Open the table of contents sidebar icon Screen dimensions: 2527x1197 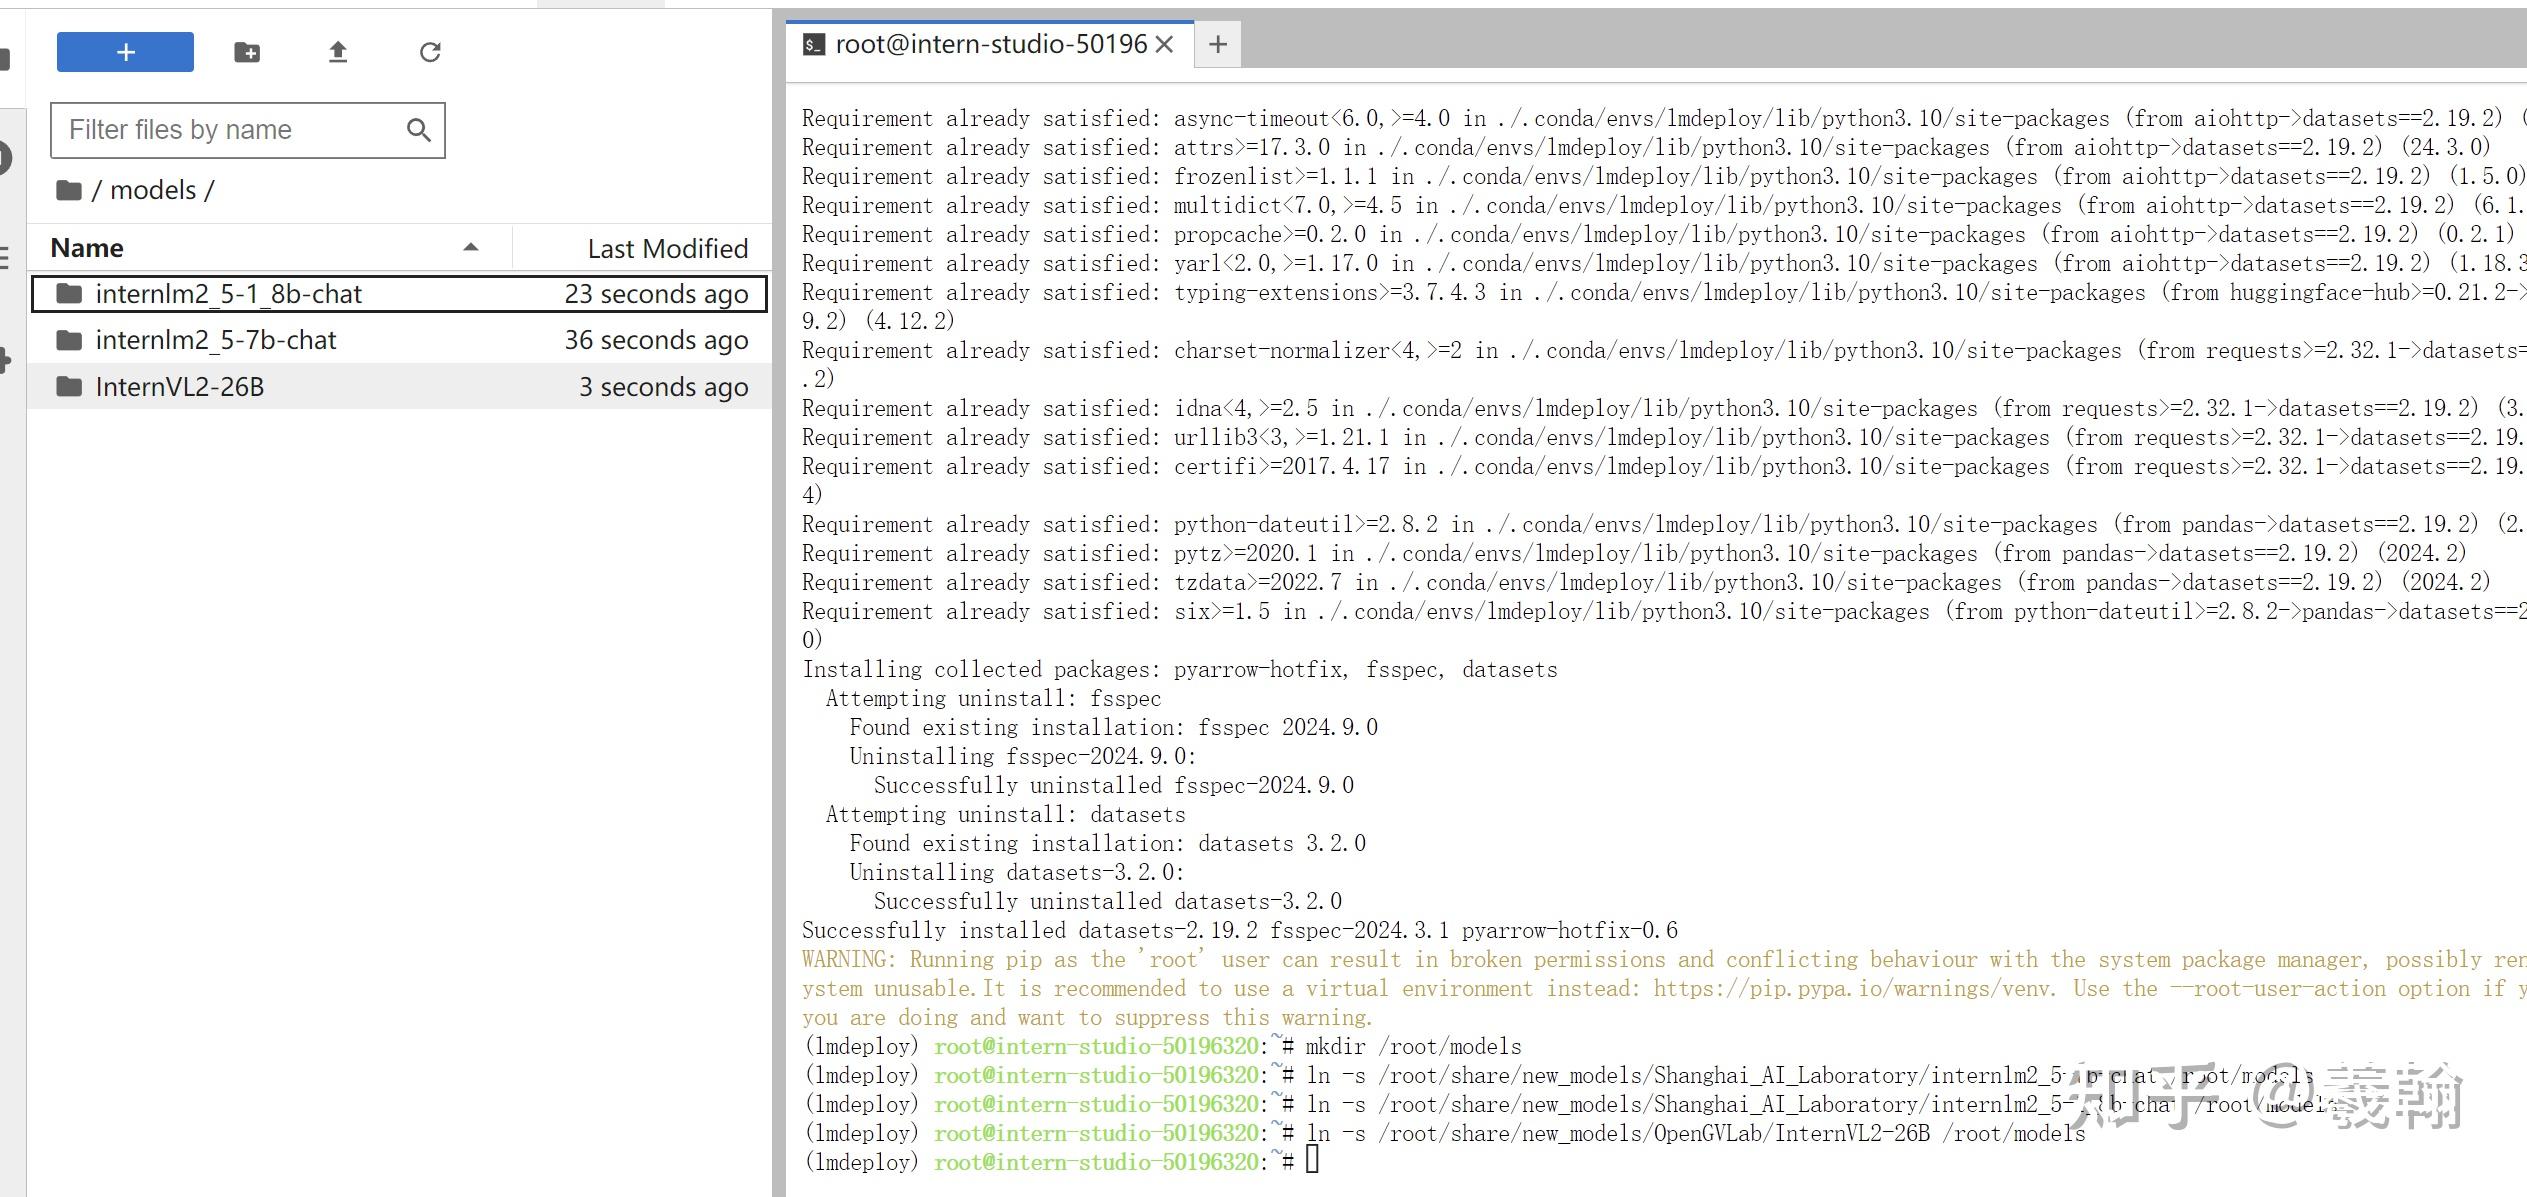click(5, 258)
